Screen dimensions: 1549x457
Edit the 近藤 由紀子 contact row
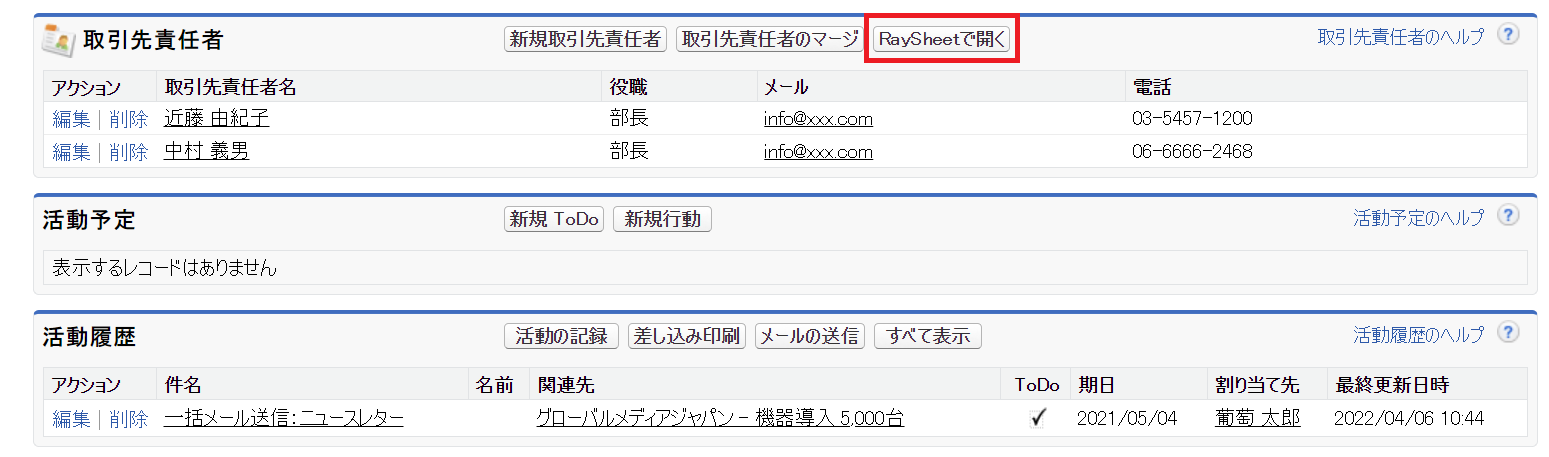71,119
